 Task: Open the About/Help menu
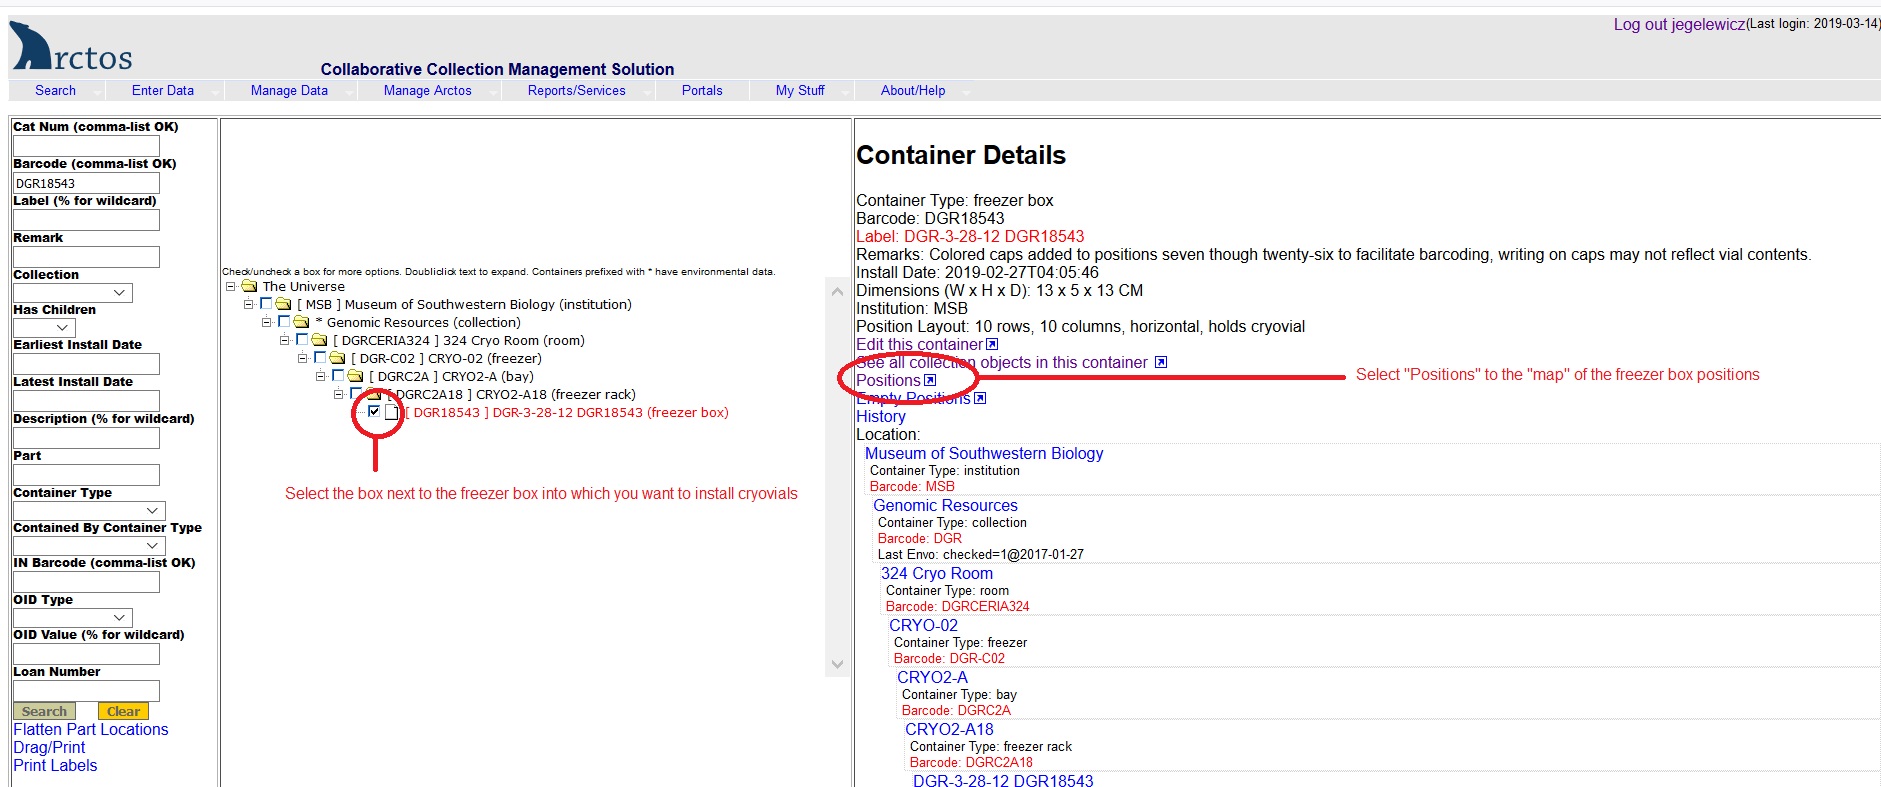913,90
